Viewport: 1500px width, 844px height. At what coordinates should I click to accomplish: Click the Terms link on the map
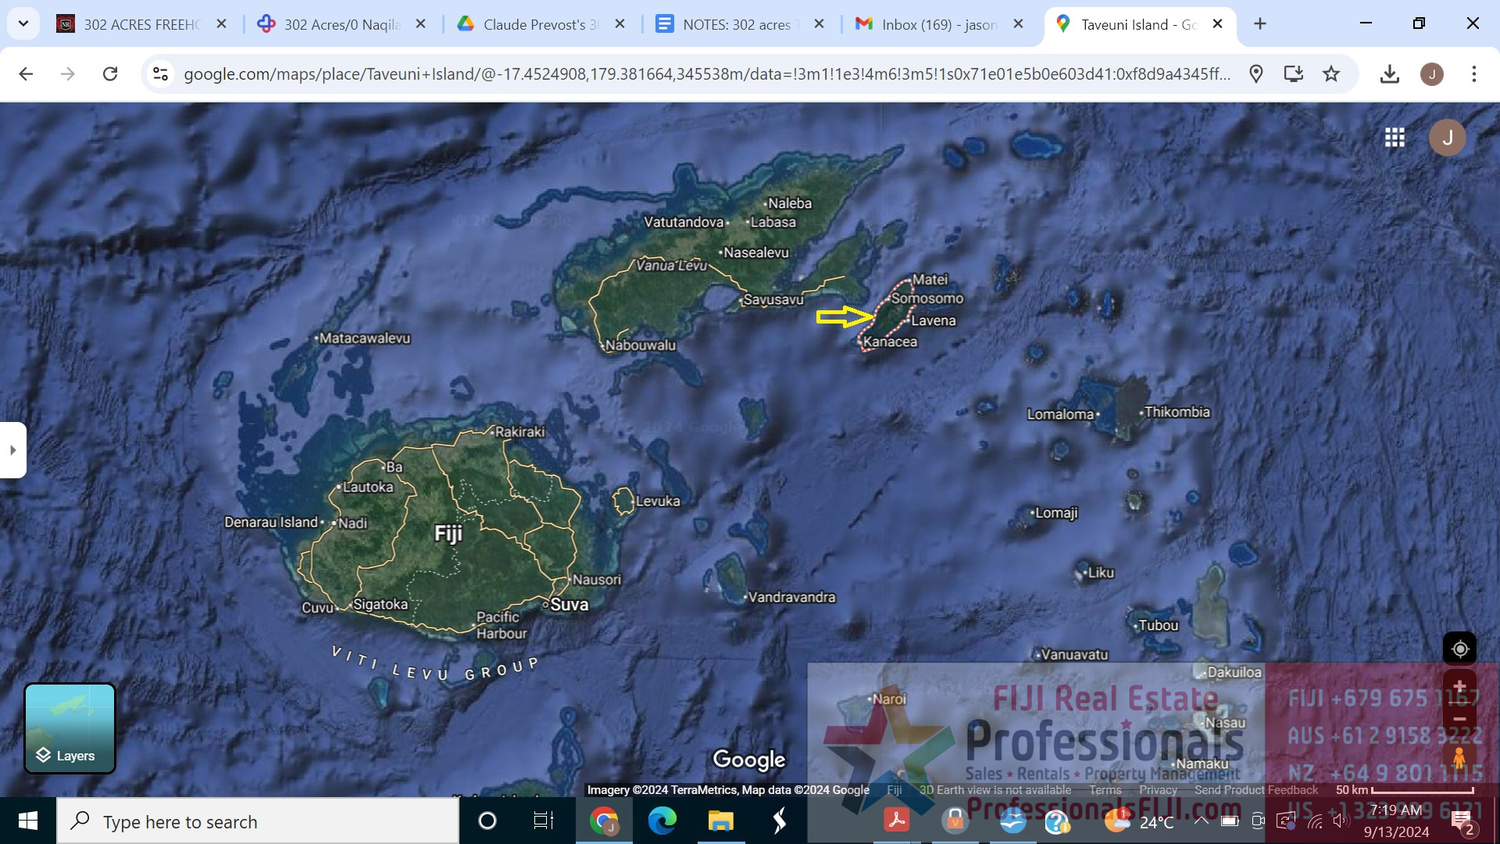1105,790
